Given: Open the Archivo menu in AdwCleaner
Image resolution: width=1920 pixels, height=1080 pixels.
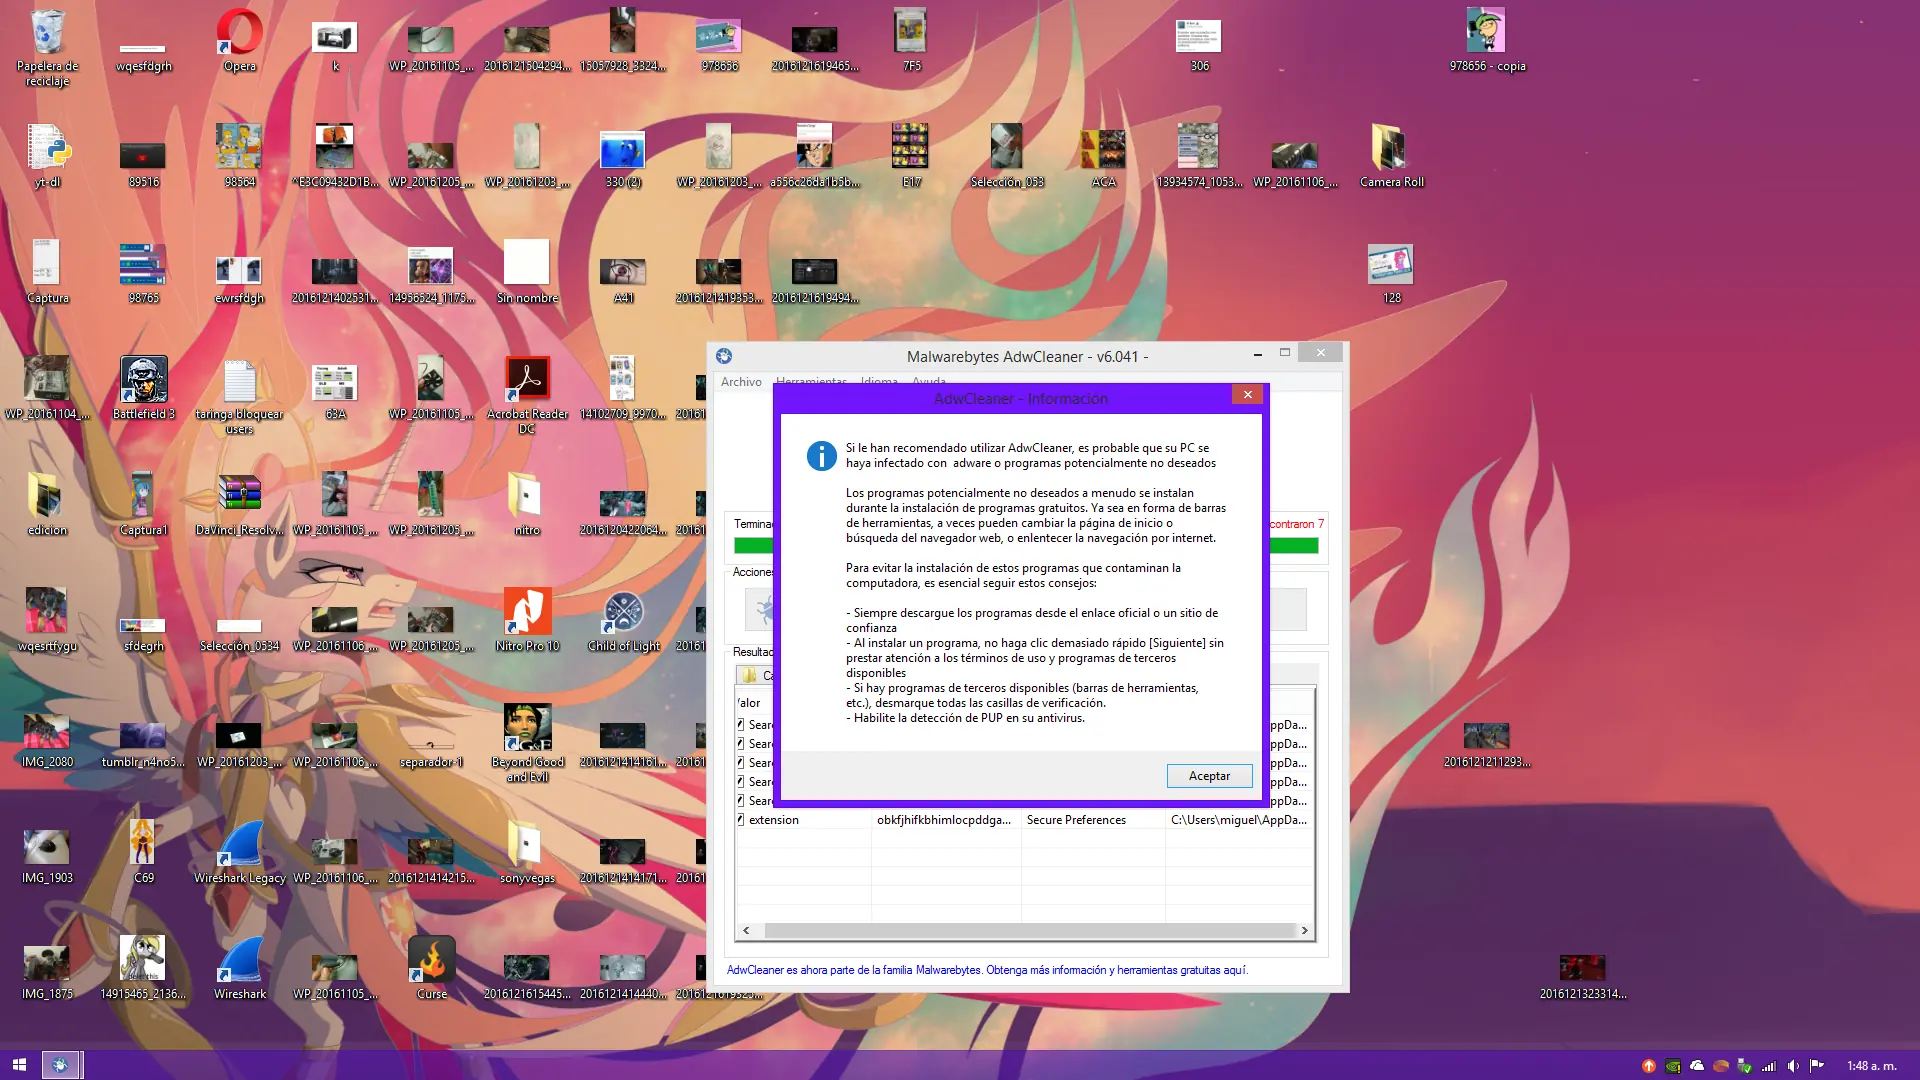Looking at the screenshot, I should coord(741,382).
